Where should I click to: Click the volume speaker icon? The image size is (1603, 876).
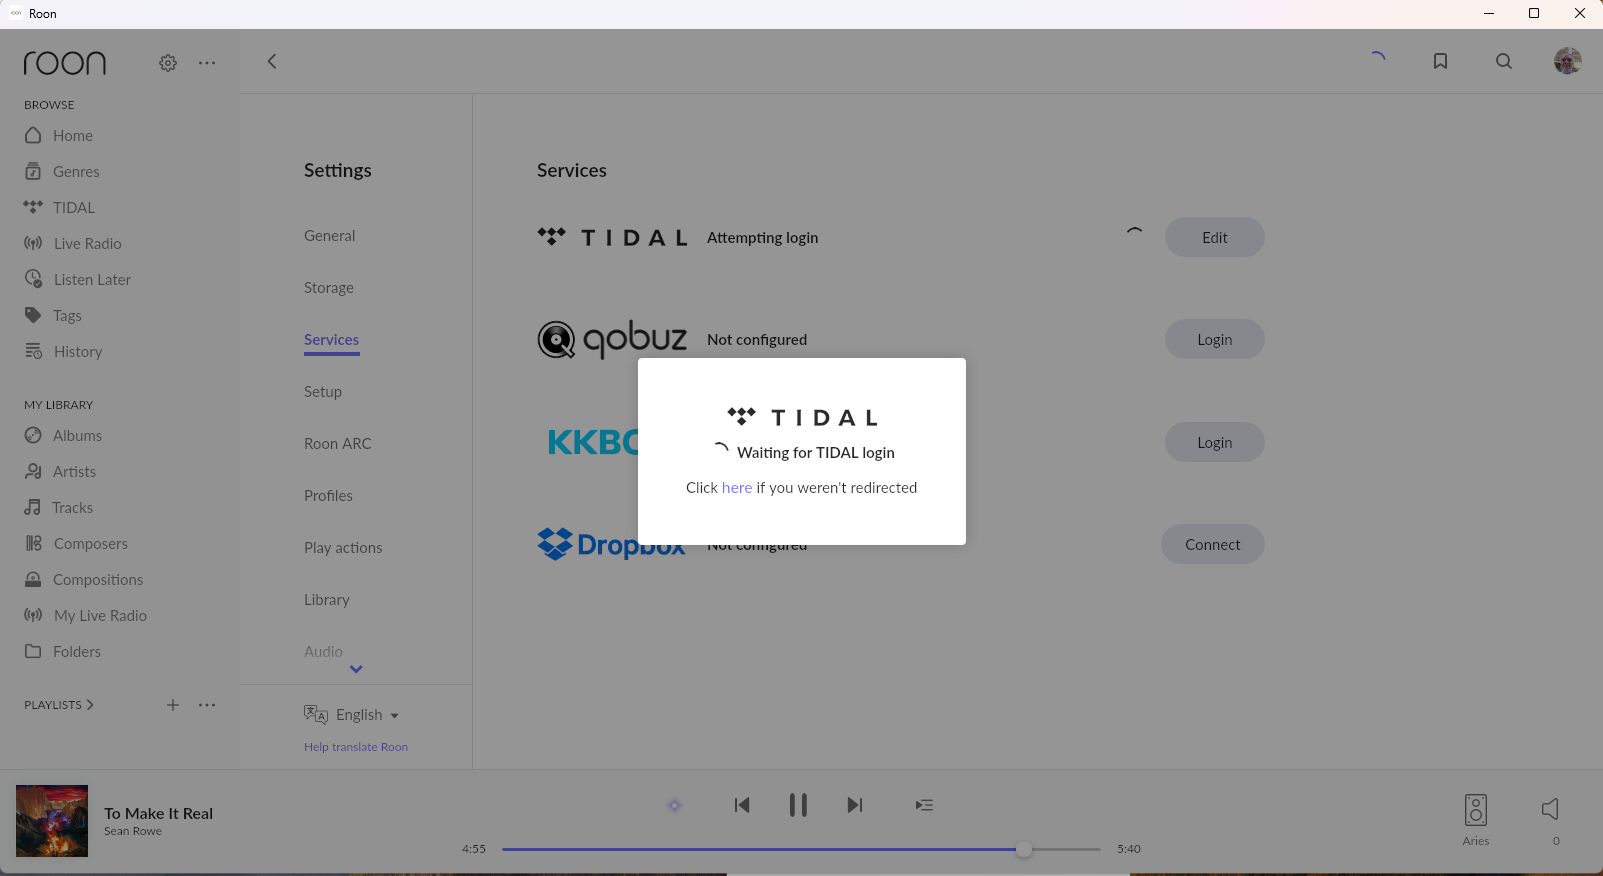(x=1550, y=809)
